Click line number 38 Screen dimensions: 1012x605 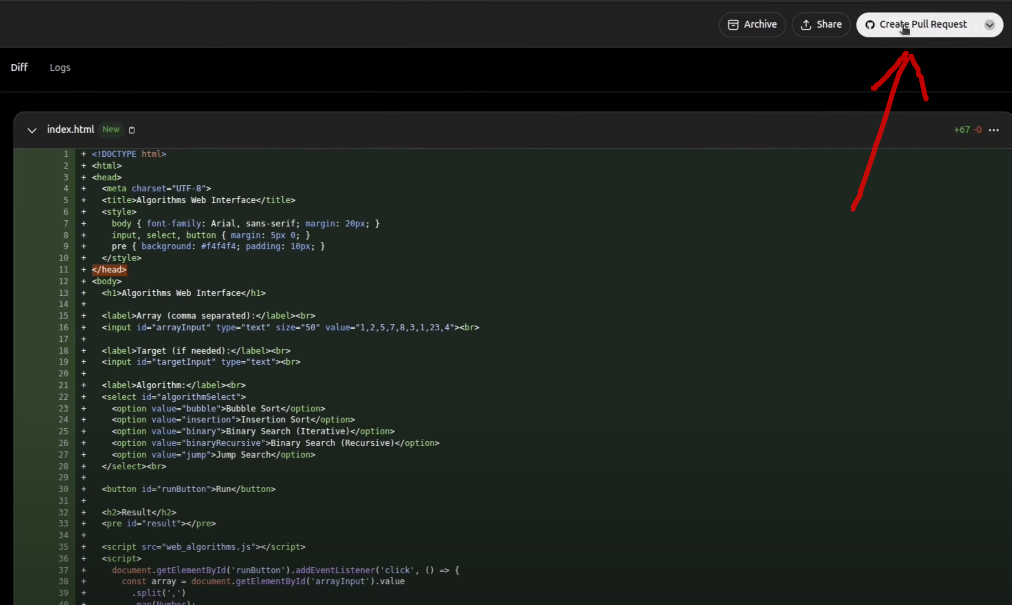coord(63,581)
